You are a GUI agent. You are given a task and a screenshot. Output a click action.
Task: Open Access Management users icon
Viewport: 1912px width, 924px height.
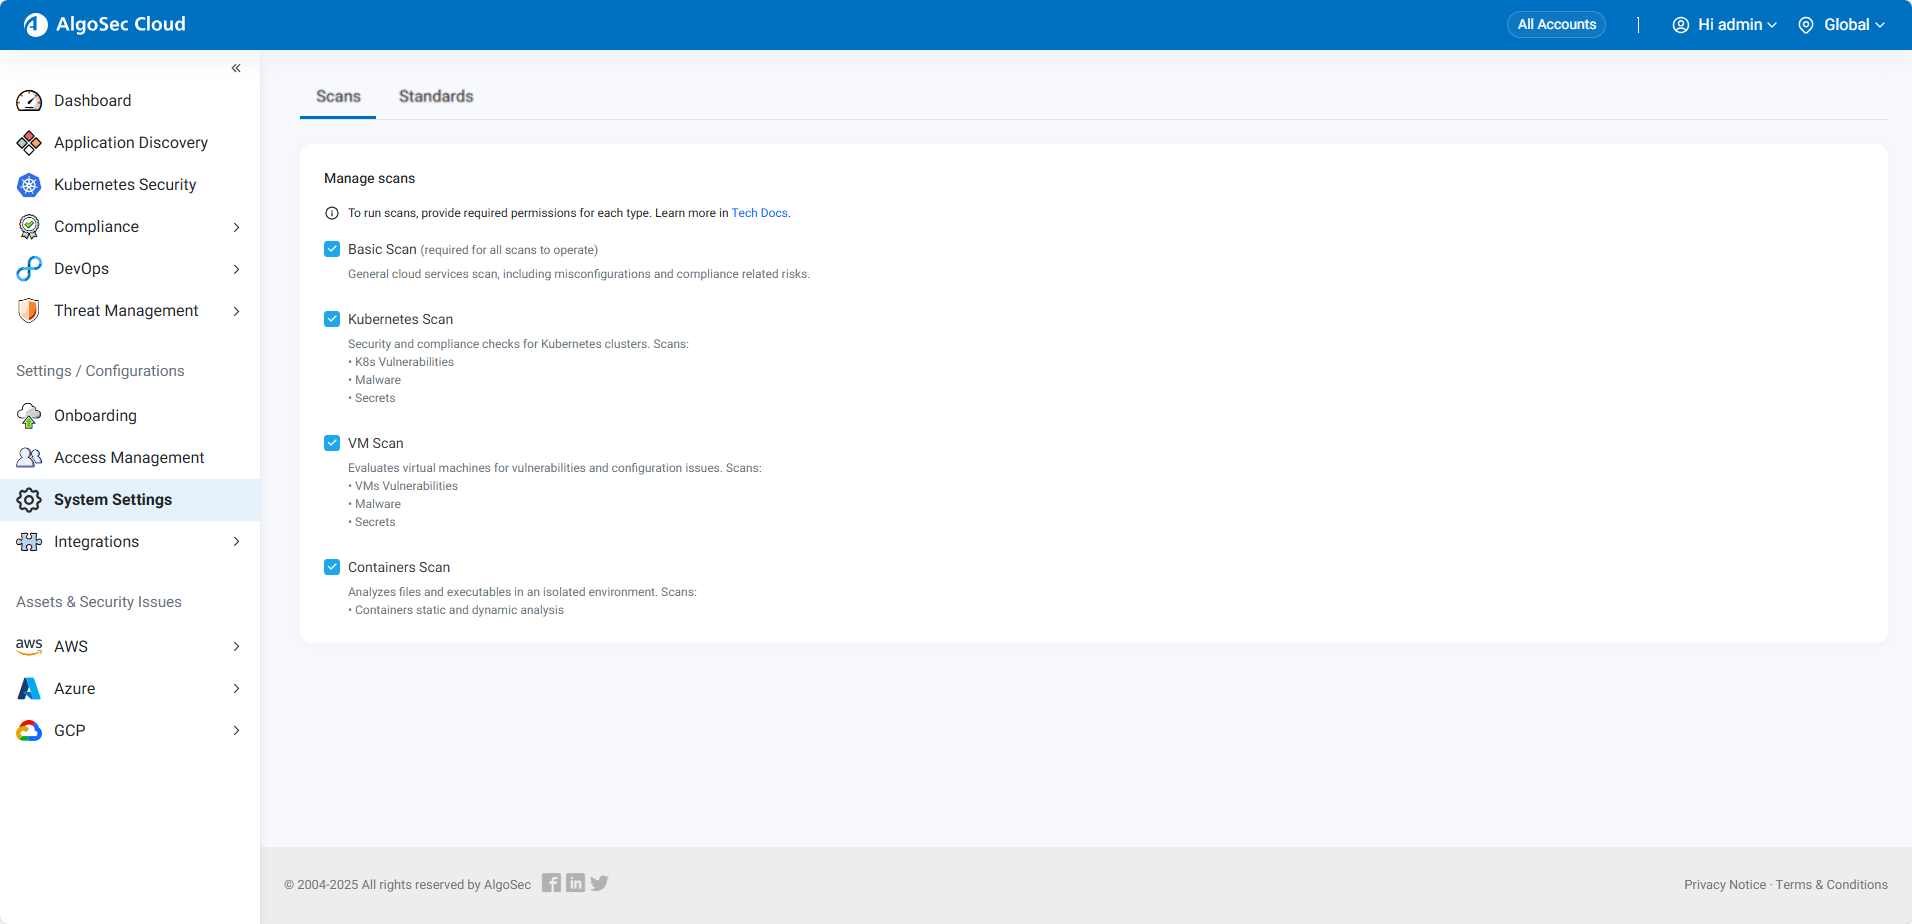point(29,458)
